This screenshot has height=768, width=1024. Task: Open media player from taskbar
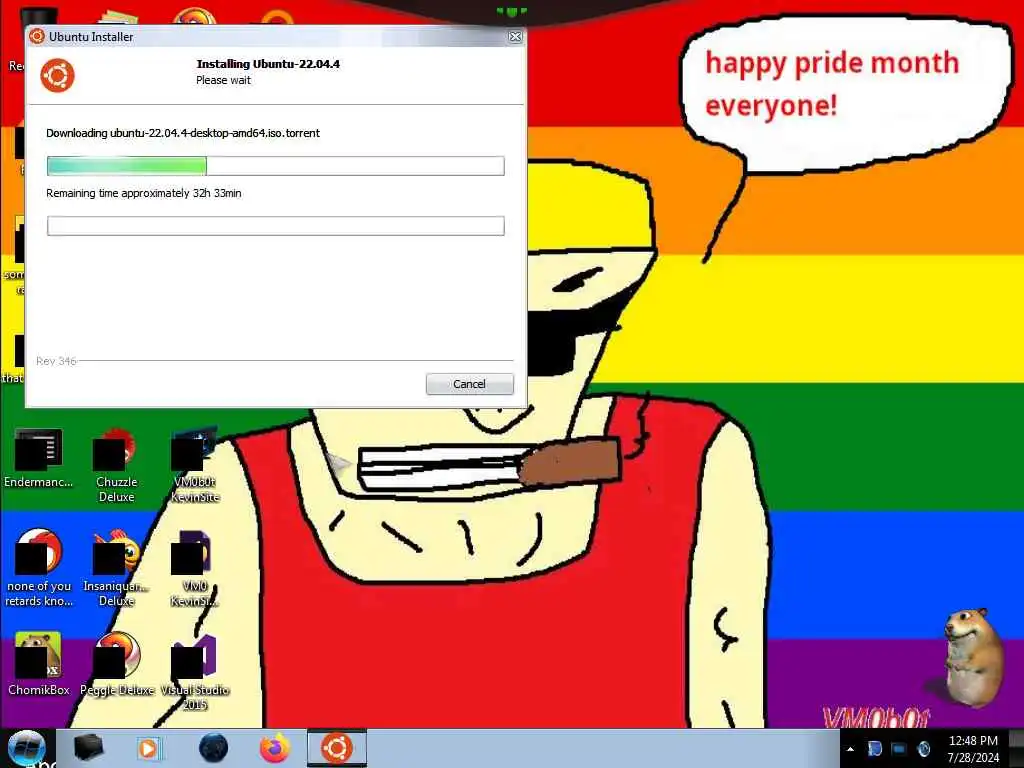click(x=148, y=748)
